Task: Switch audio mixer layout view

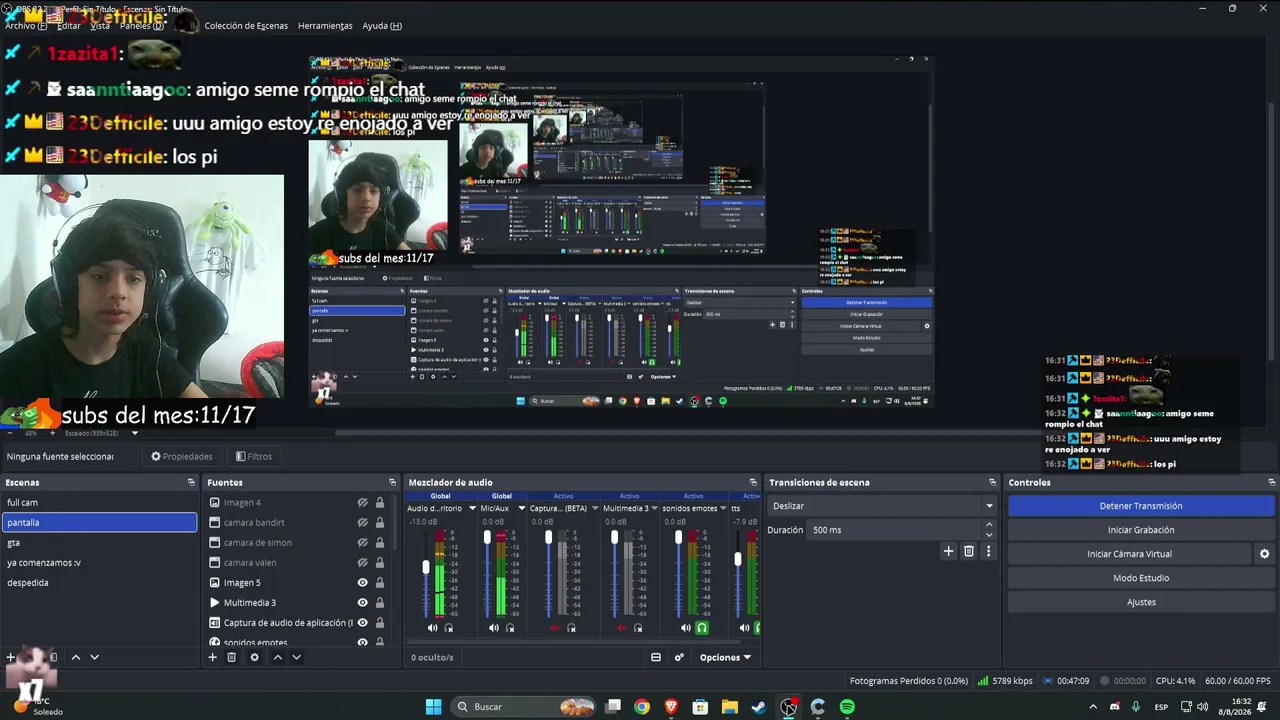Action: coord(656,657)
